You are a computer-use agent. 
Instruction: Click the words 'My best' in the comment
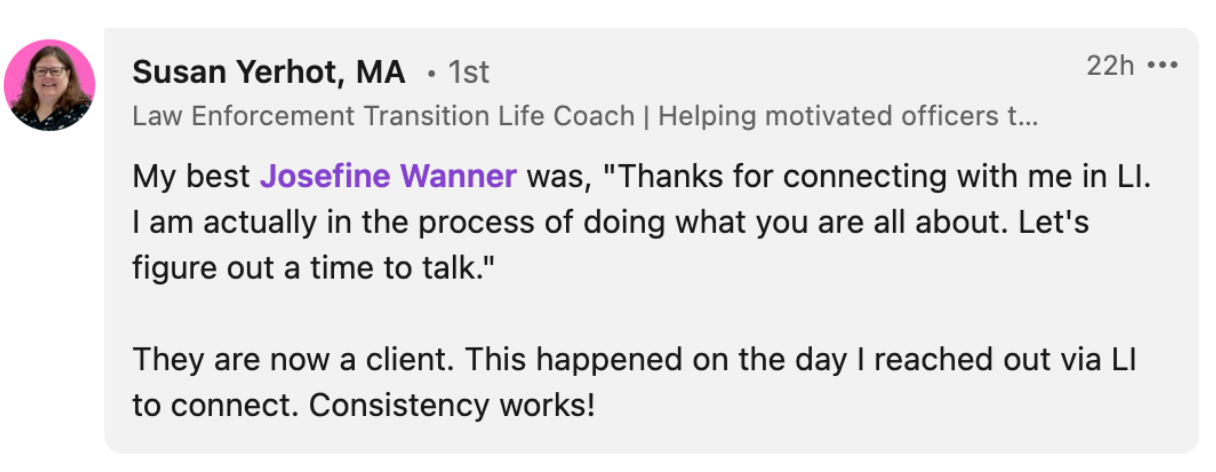191,177
